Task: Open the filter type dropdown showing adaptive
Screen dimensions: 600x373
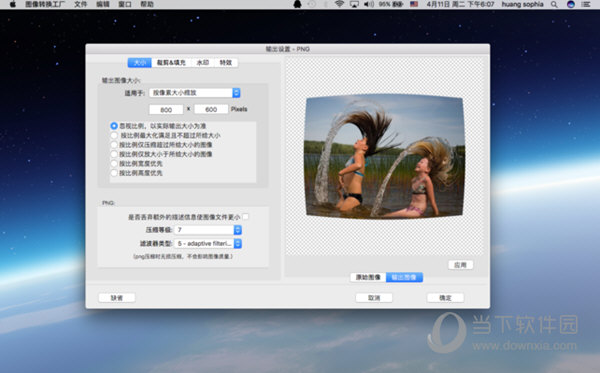Action: (208, 243)
